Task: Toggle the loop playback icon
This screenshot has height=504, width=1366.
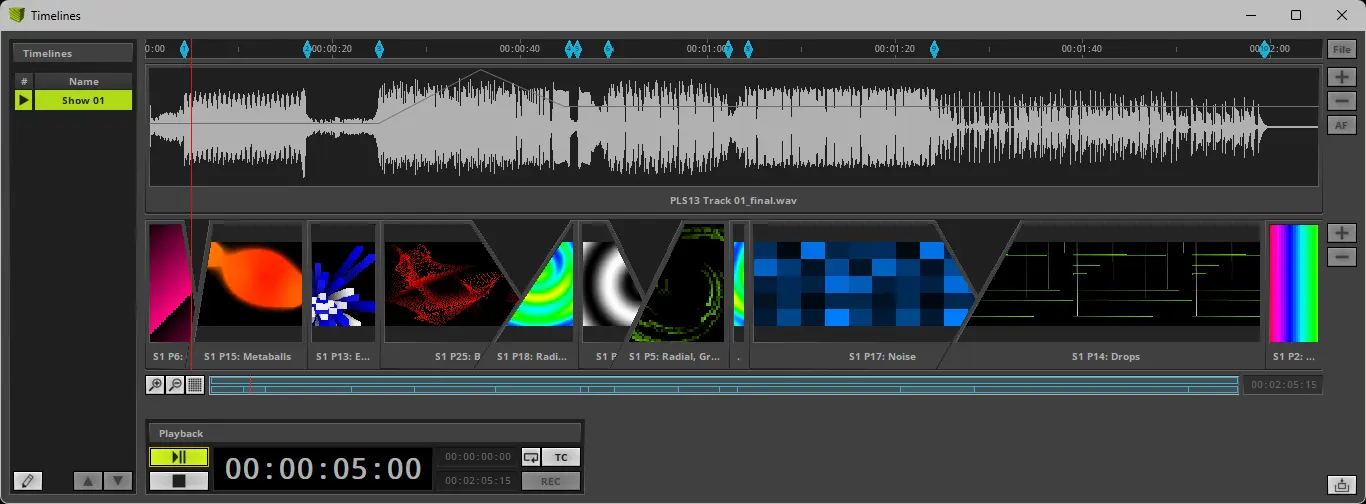Action: coord(531,457)
